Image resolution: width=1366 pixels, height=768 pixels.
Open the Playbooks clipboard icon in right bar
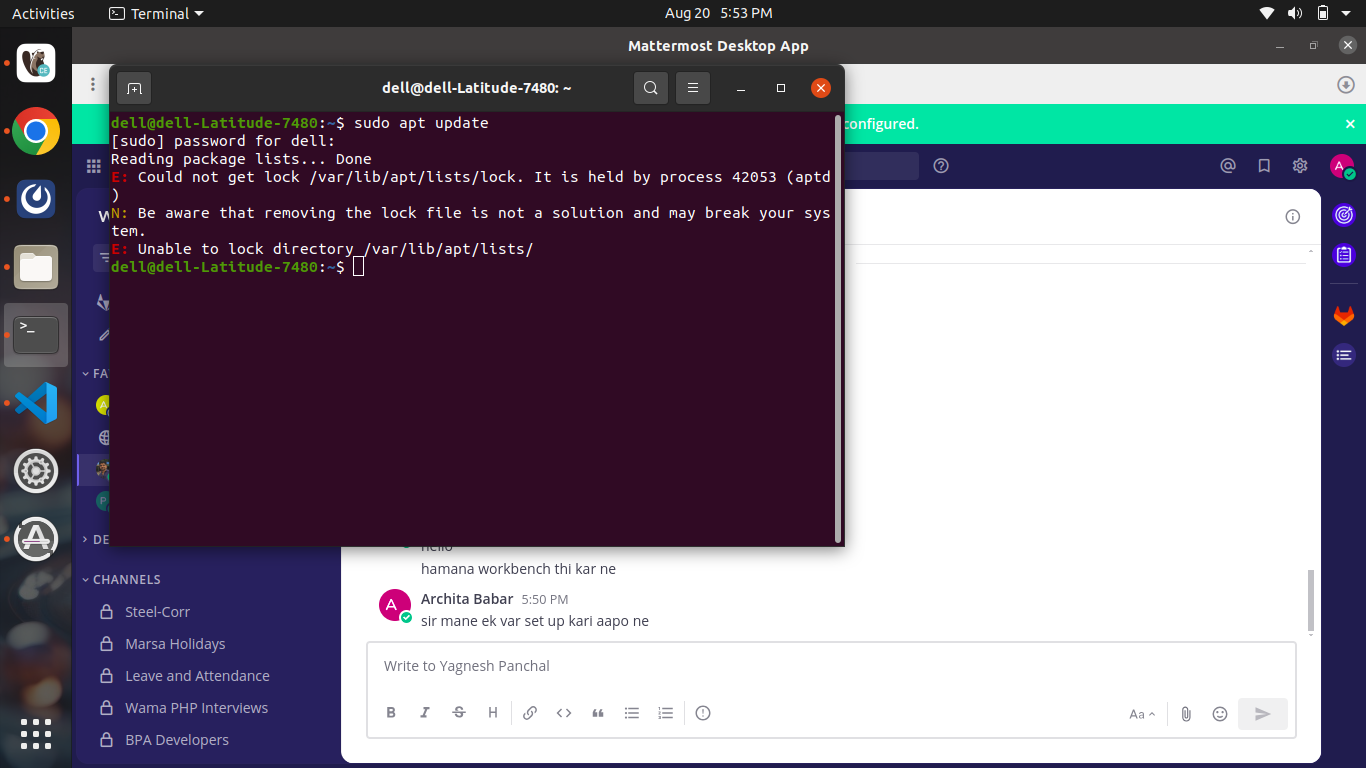(1344, 255)
